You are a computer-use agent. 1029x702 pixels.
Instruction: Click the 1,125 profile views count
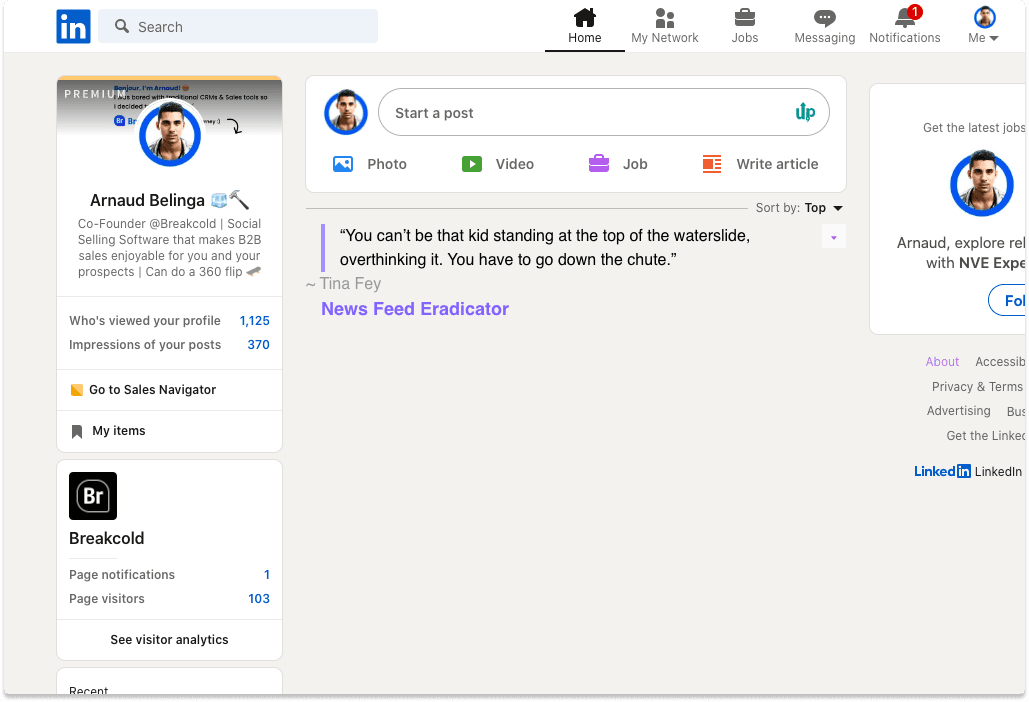point(255,321)
